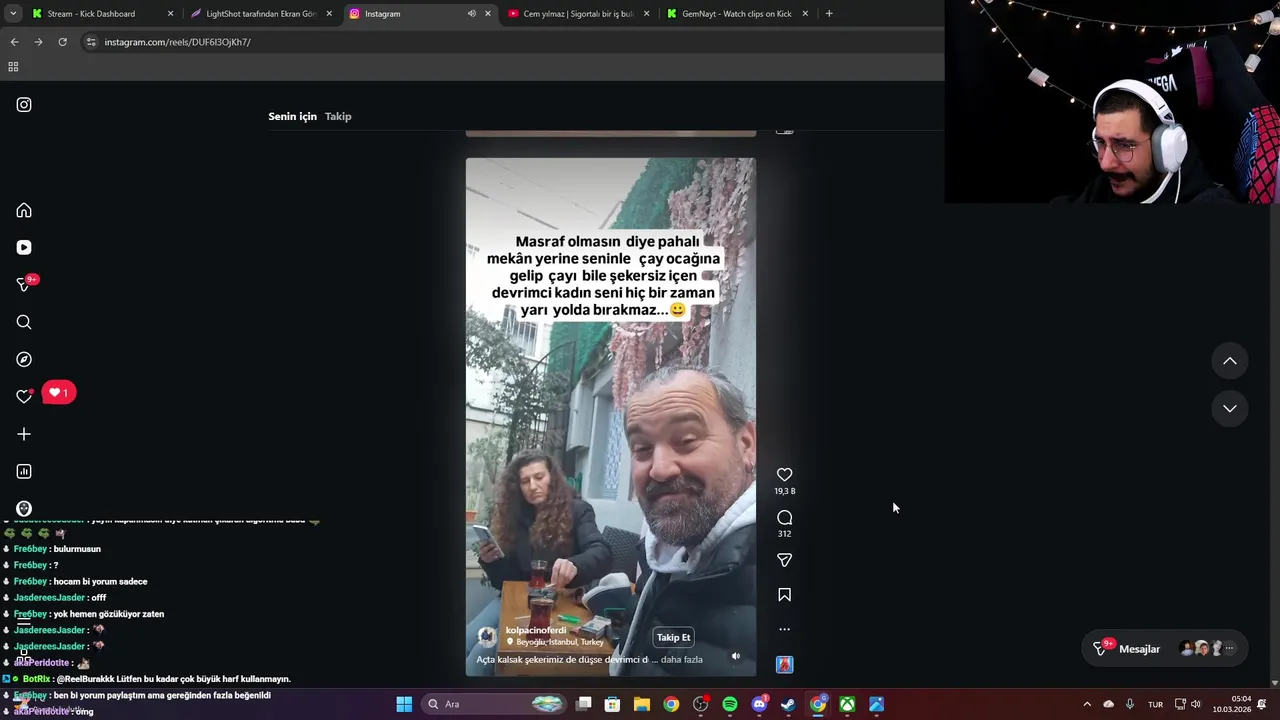Open kolpacinoferdi profile link

point(536,631)
